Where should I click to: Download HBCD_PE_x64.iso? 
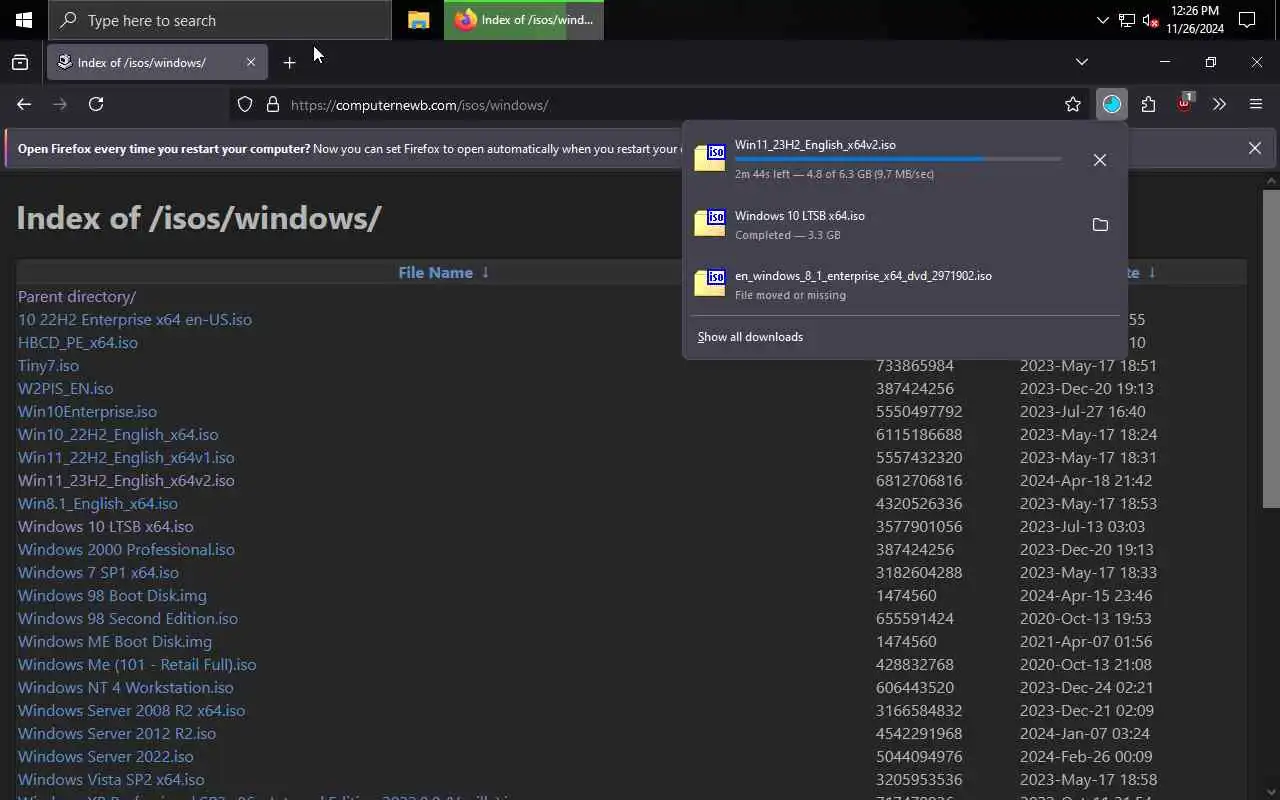tap(78, 342)
